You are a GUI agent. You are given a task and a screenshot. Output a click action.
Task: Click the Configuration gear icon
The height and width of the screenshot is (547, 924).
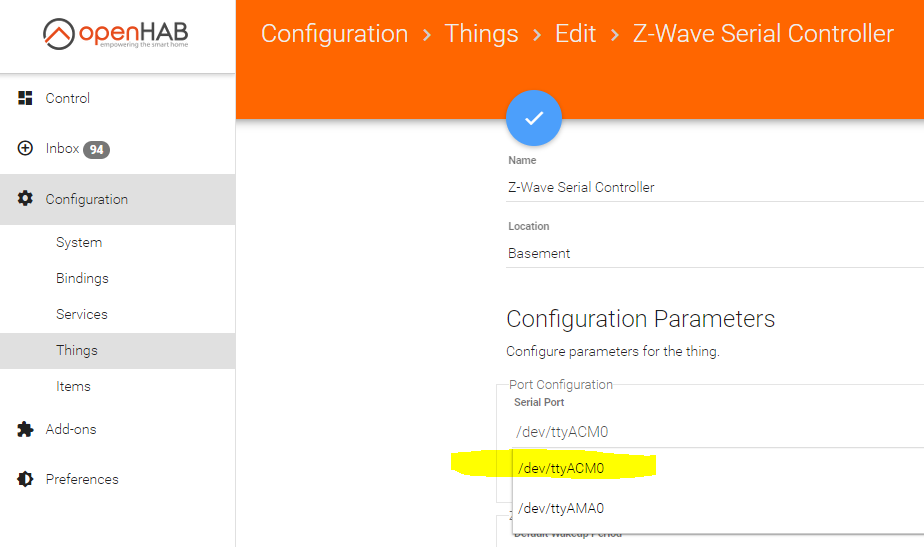click(x=25, y=199)
